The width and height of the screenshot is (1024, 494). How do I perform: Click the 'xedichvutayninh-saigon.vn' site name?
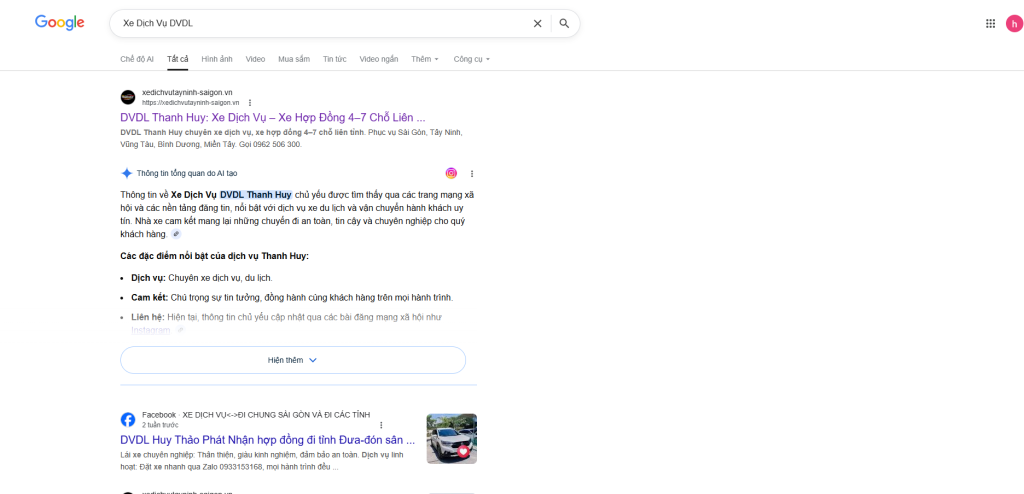click(187, 93)
